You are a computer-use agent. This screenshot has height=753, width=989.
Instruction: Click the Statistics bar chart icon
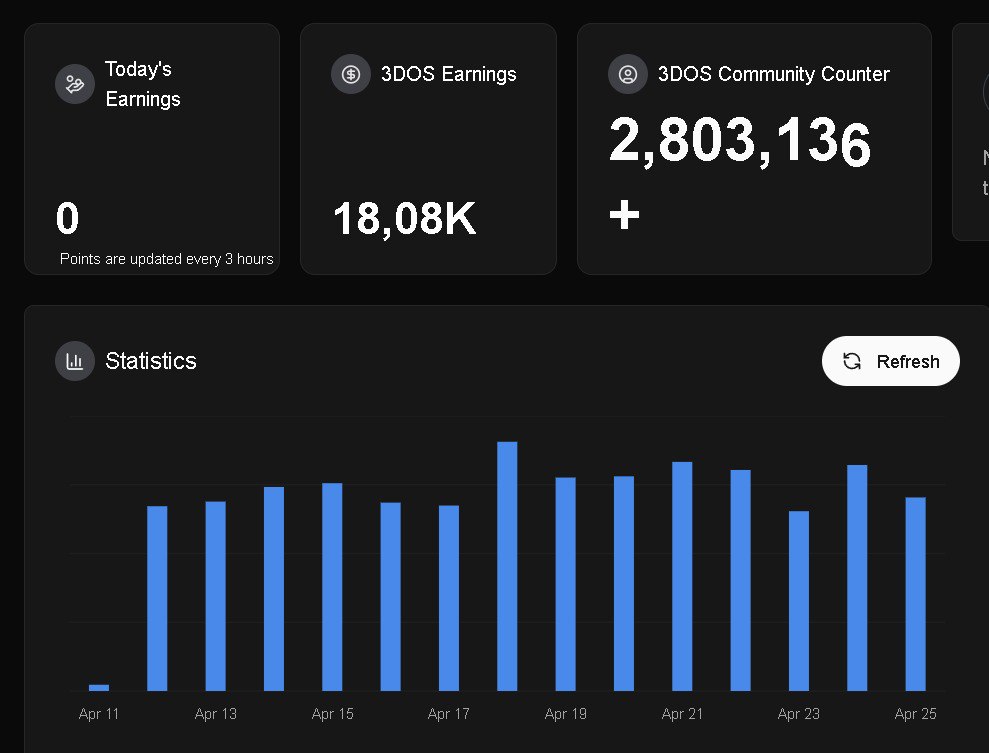[74, 361]
